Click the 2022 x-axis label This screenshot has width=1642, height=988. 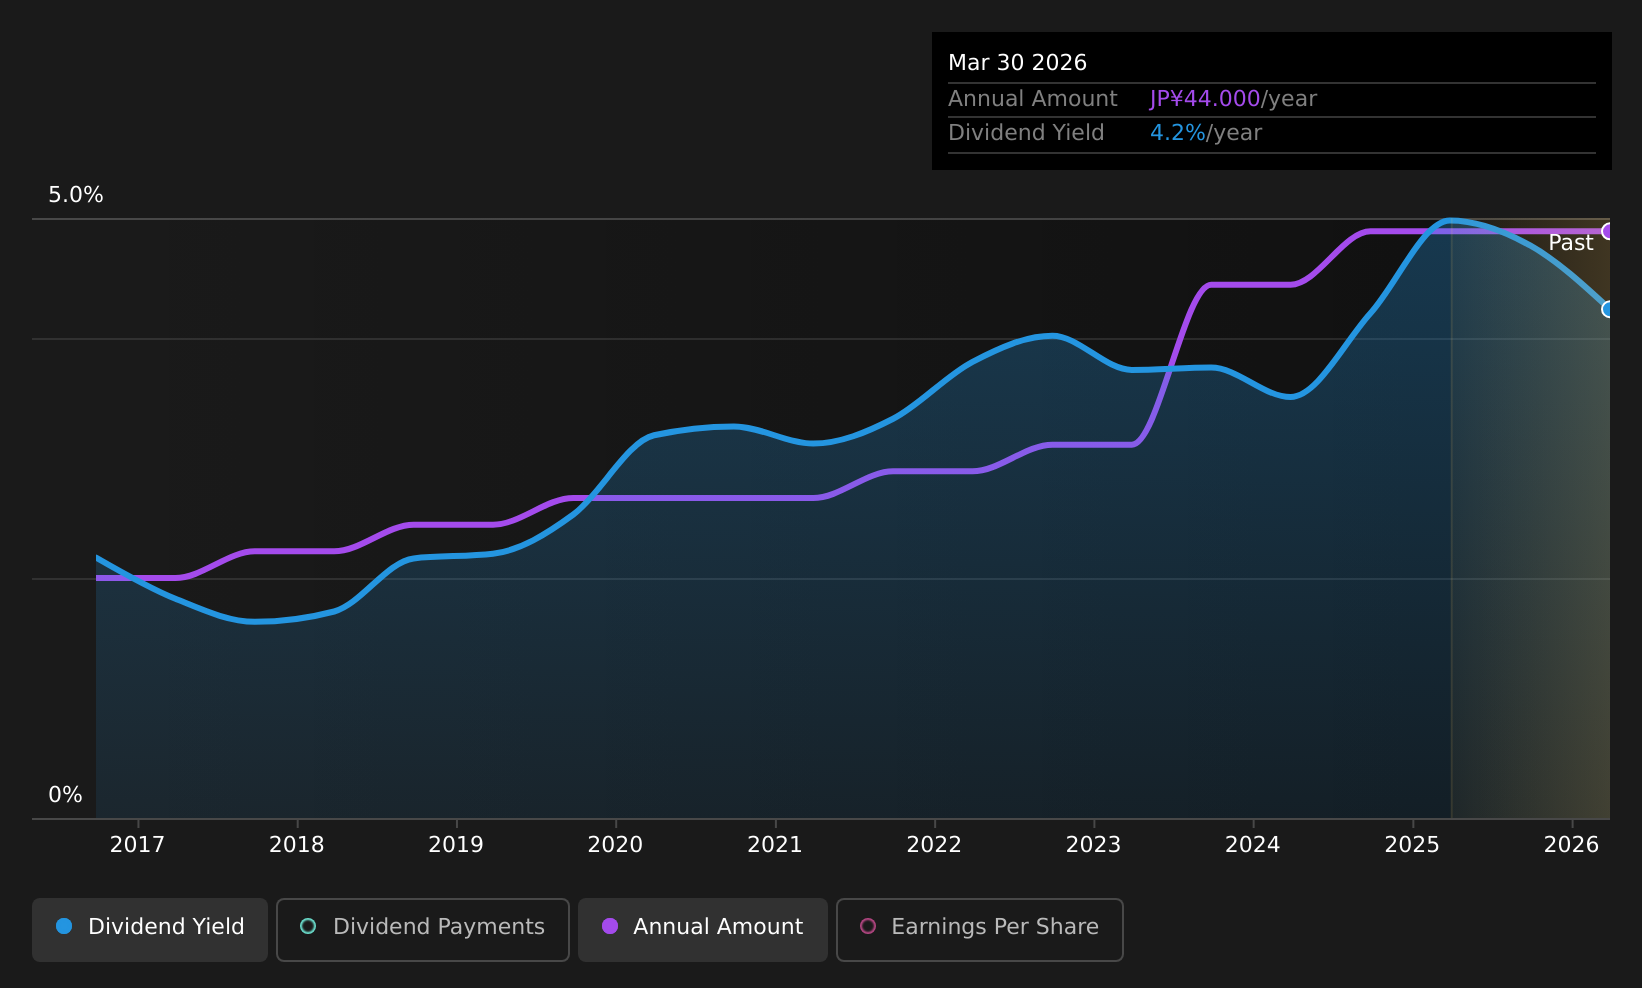pos(934,845)
